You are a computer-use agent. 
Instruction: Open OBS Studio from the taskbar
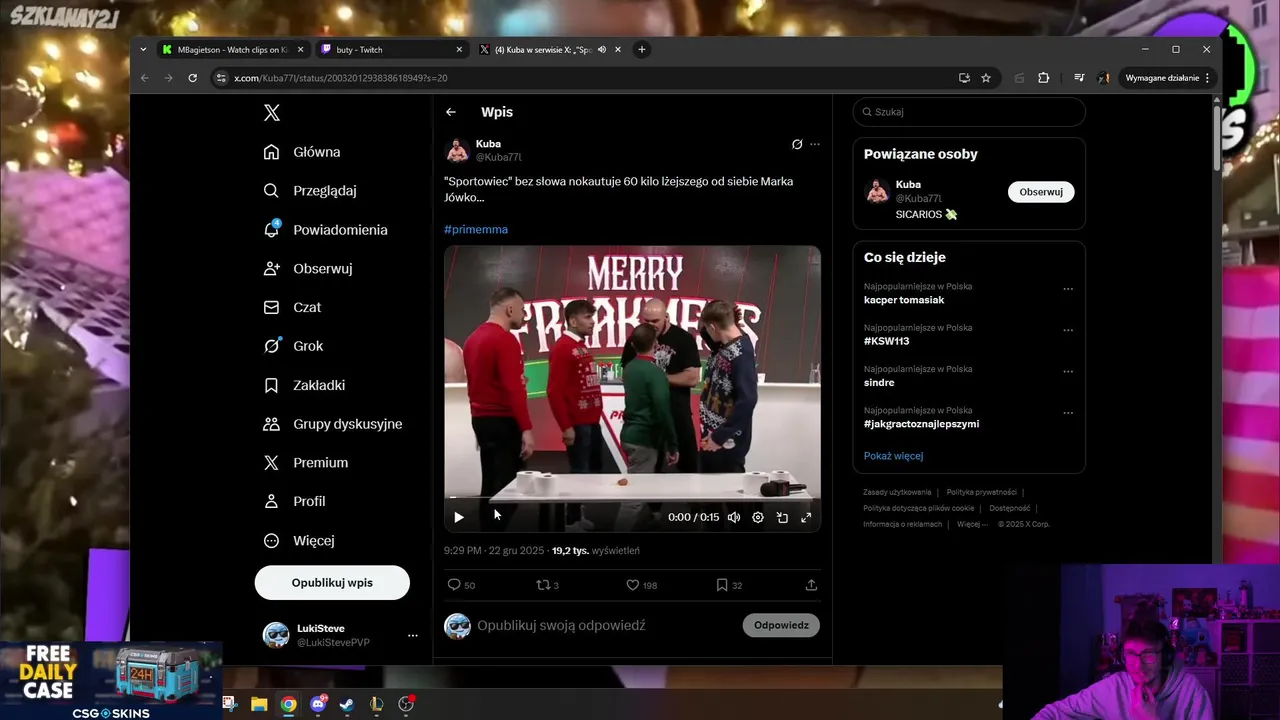[406, 704]
